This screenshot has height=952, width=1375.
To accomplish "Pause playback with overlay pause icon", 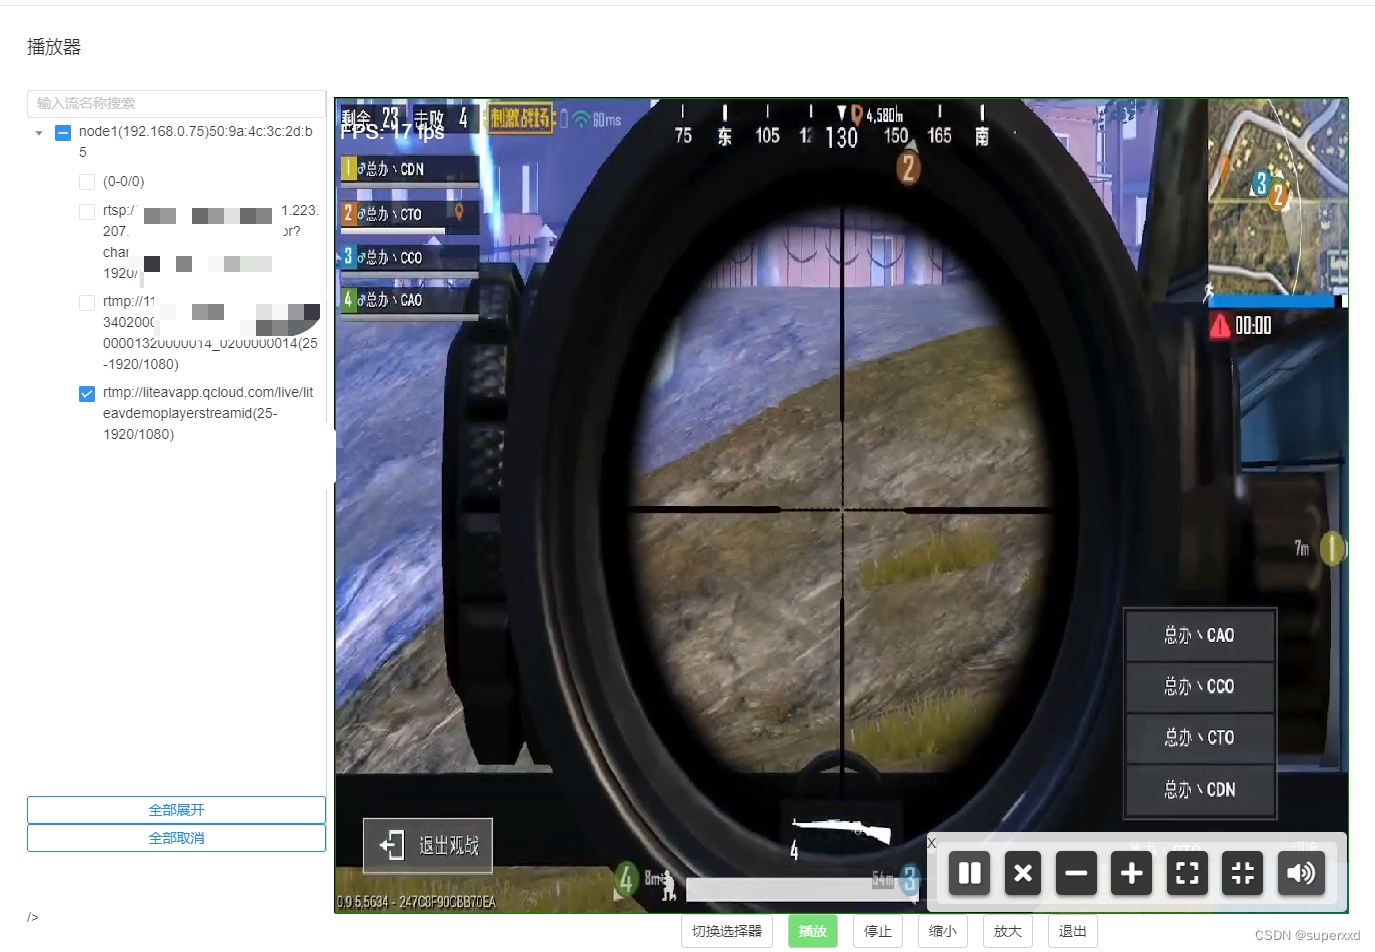I will (x=969, y=873).
